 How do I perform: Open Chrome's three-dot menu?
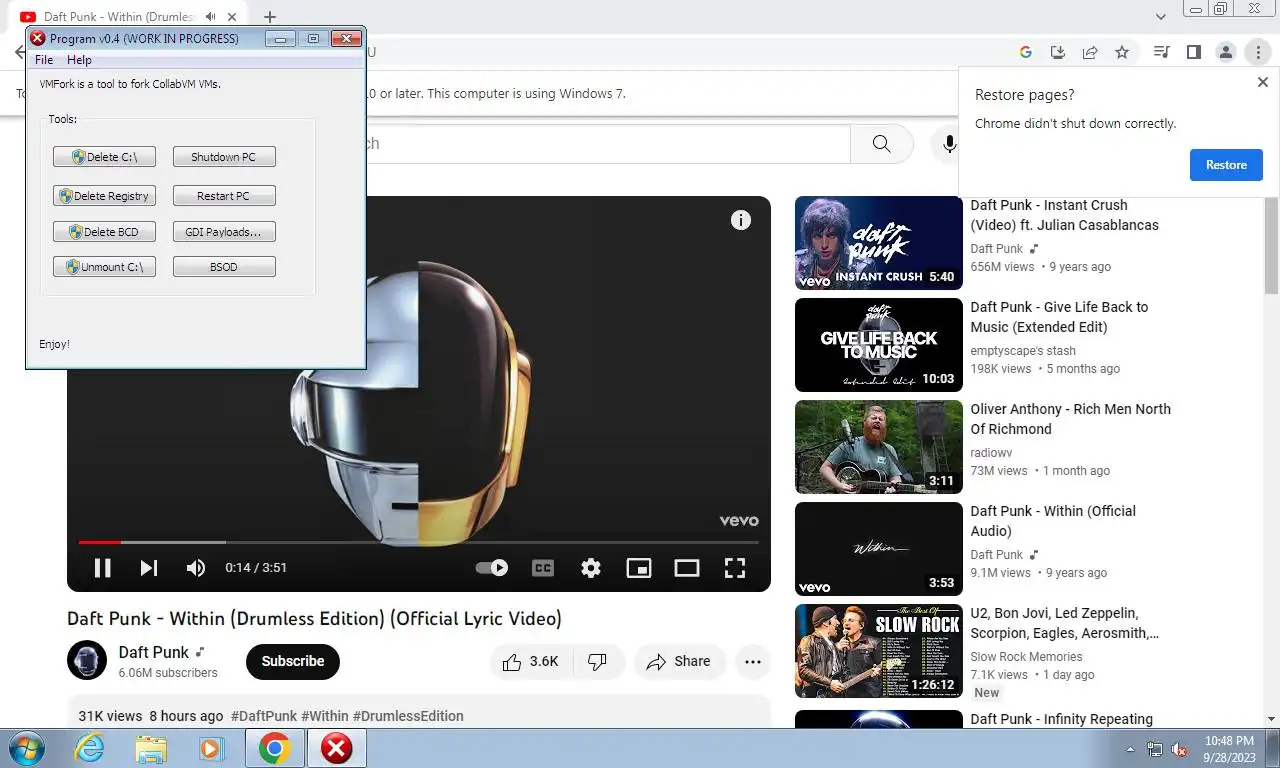click(x=1258, y=52)
